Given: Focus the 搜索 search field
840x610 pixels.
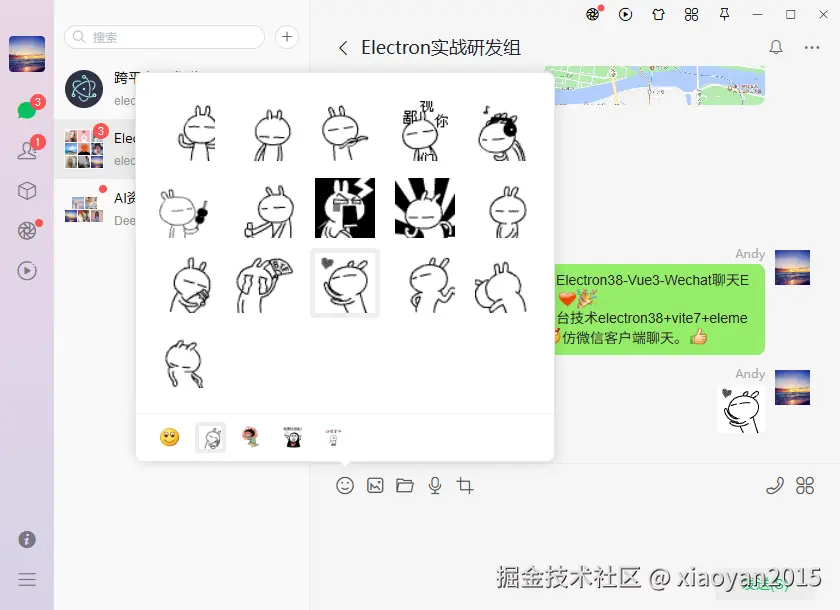Looking at the screenshot, I should tap(164, 37).
